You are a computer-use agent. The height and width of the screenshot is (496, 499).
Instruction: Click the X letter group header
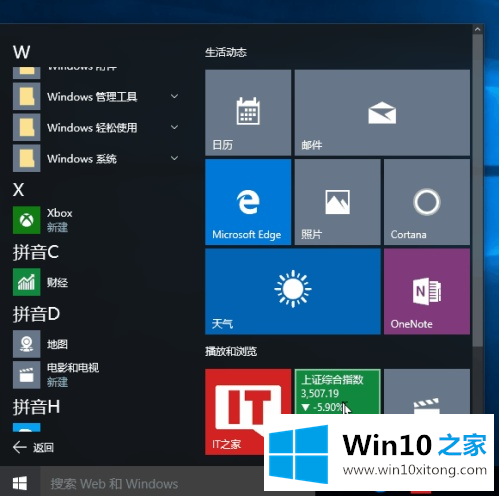[19, 190]
